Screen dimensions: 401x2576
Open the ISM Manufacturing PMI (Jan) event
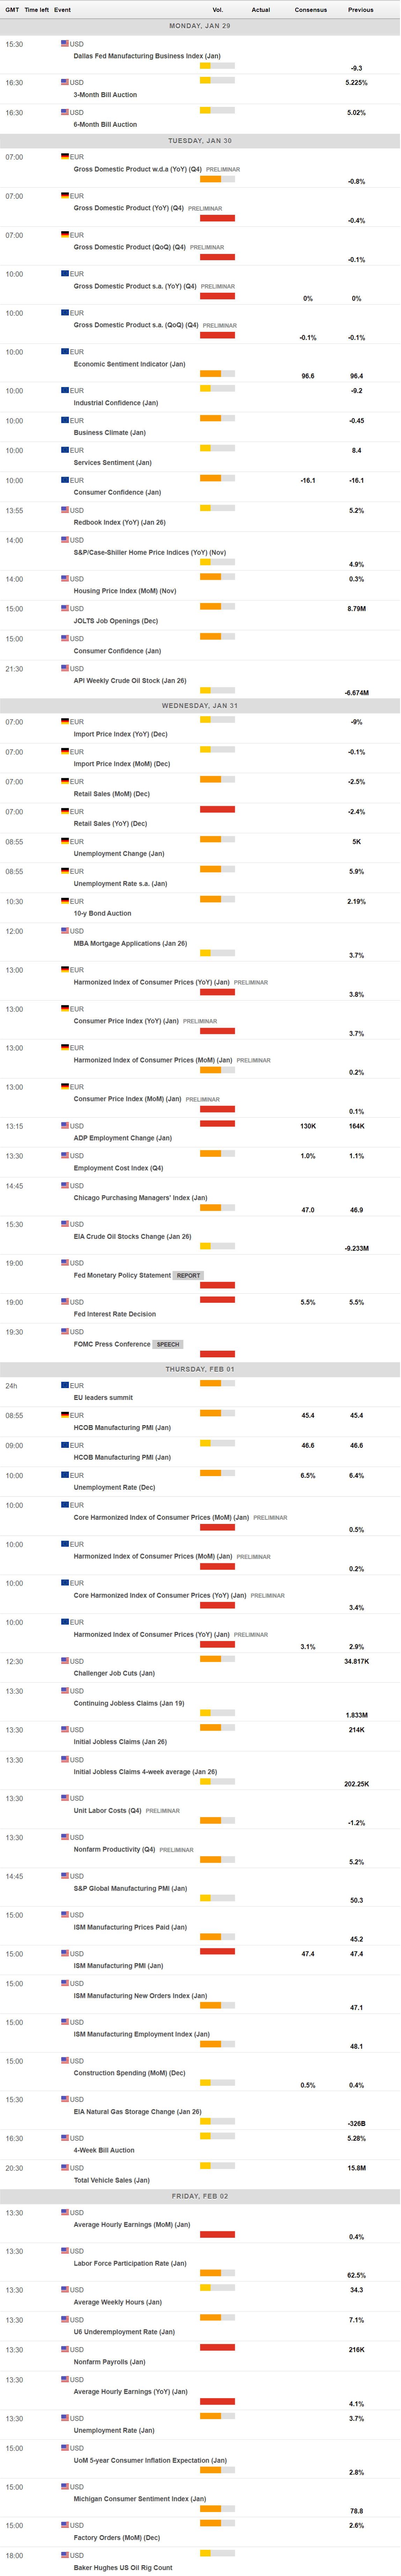tap(118, 1965)
